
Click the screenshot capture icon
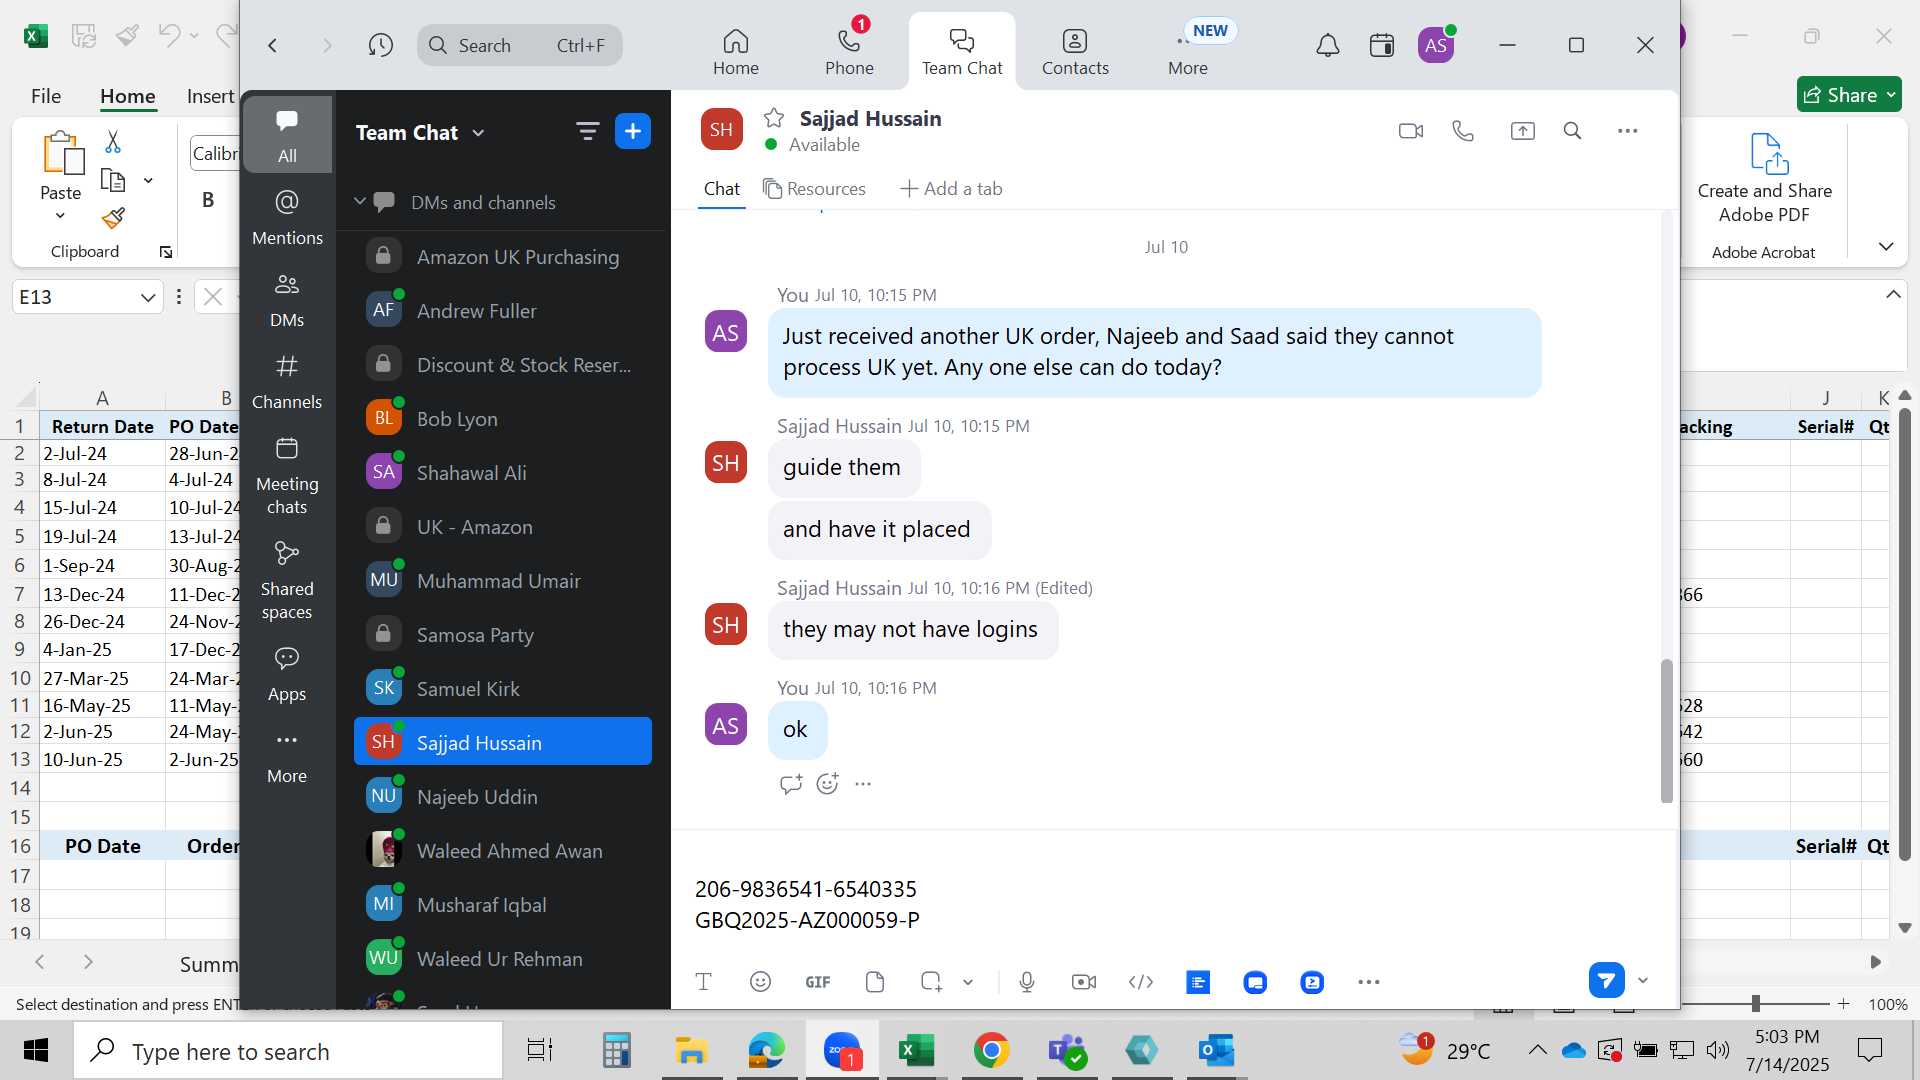point(931,982)
